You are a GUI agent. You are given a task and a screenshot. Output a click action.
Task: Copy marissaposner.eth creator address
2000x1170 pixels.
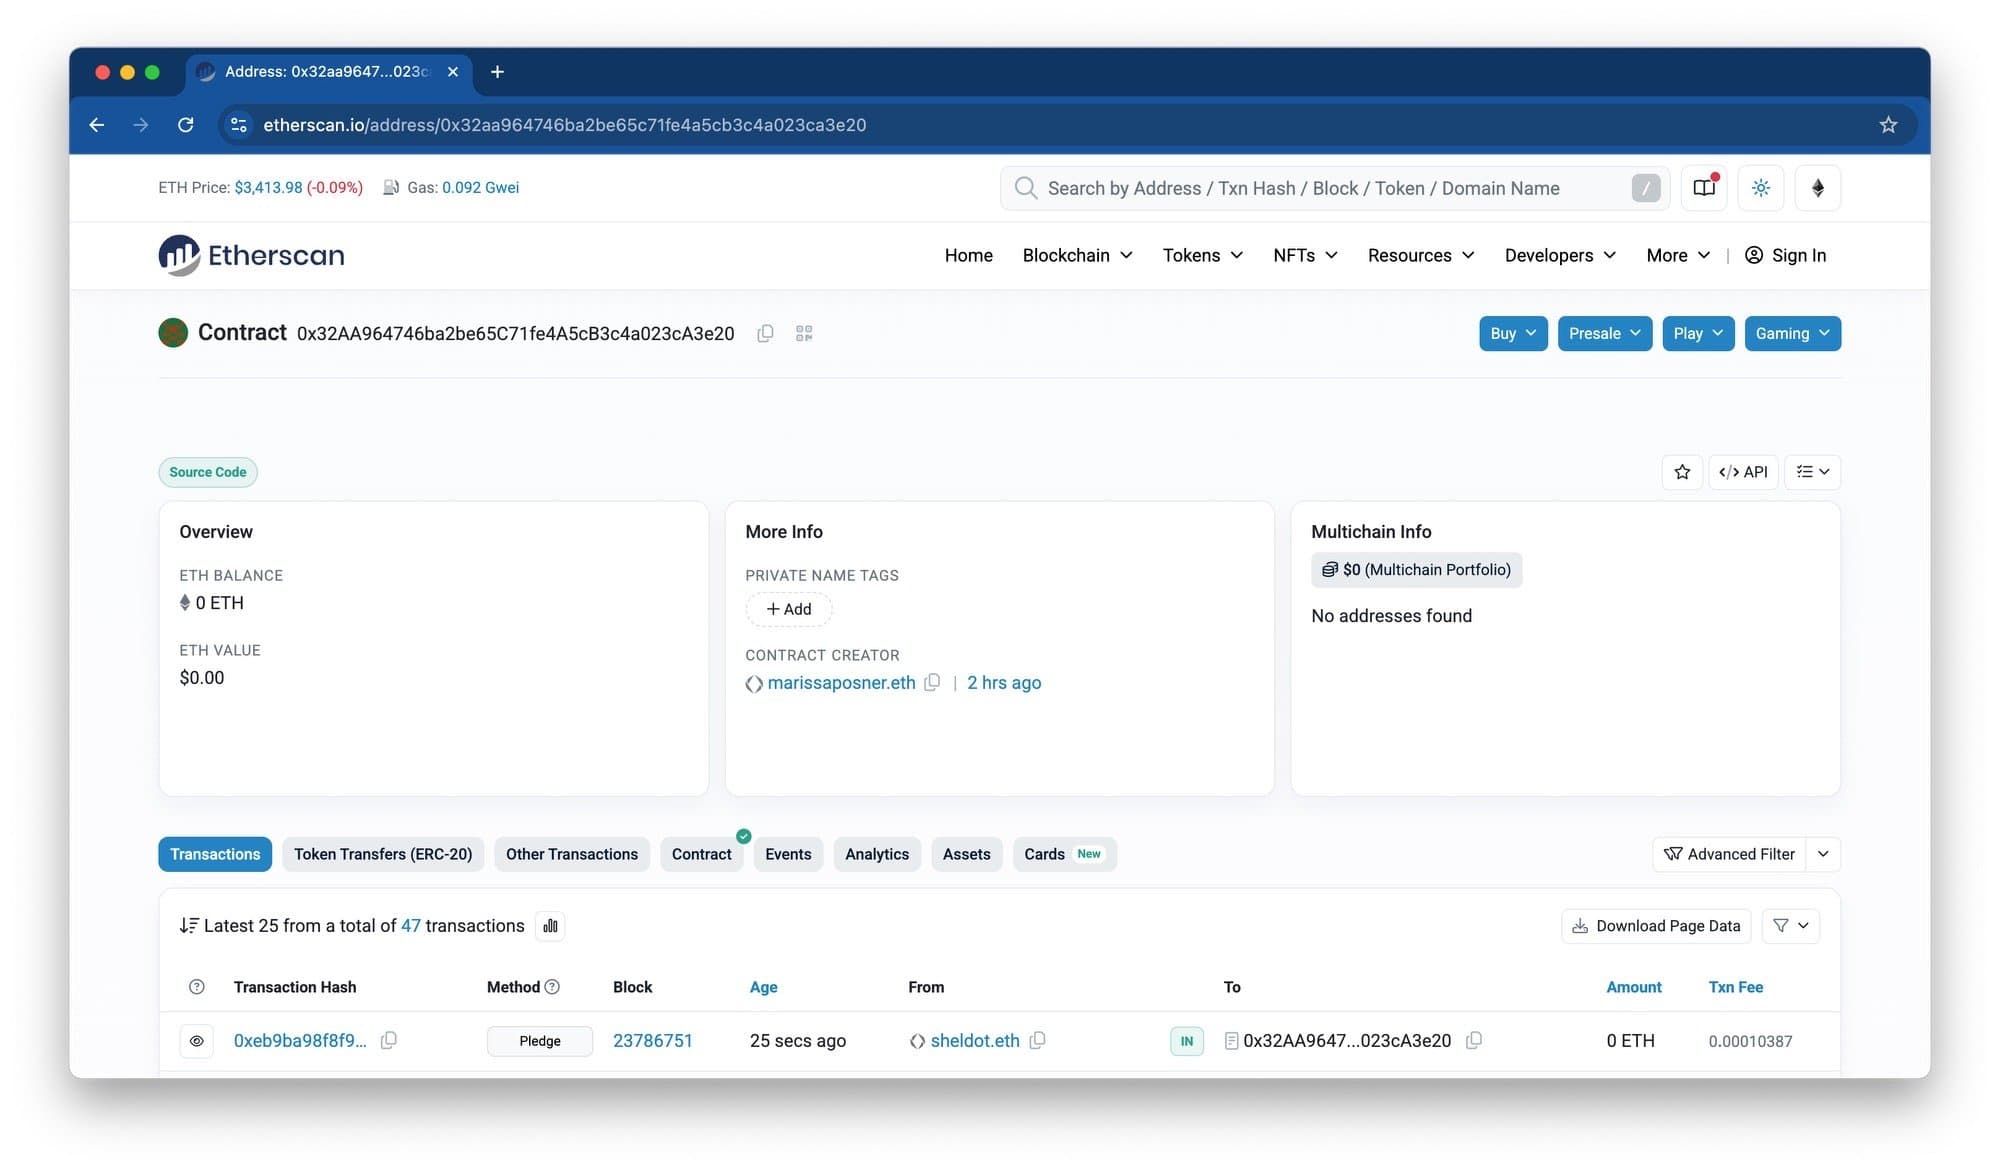pyautogui.click(x=932, y=682)
